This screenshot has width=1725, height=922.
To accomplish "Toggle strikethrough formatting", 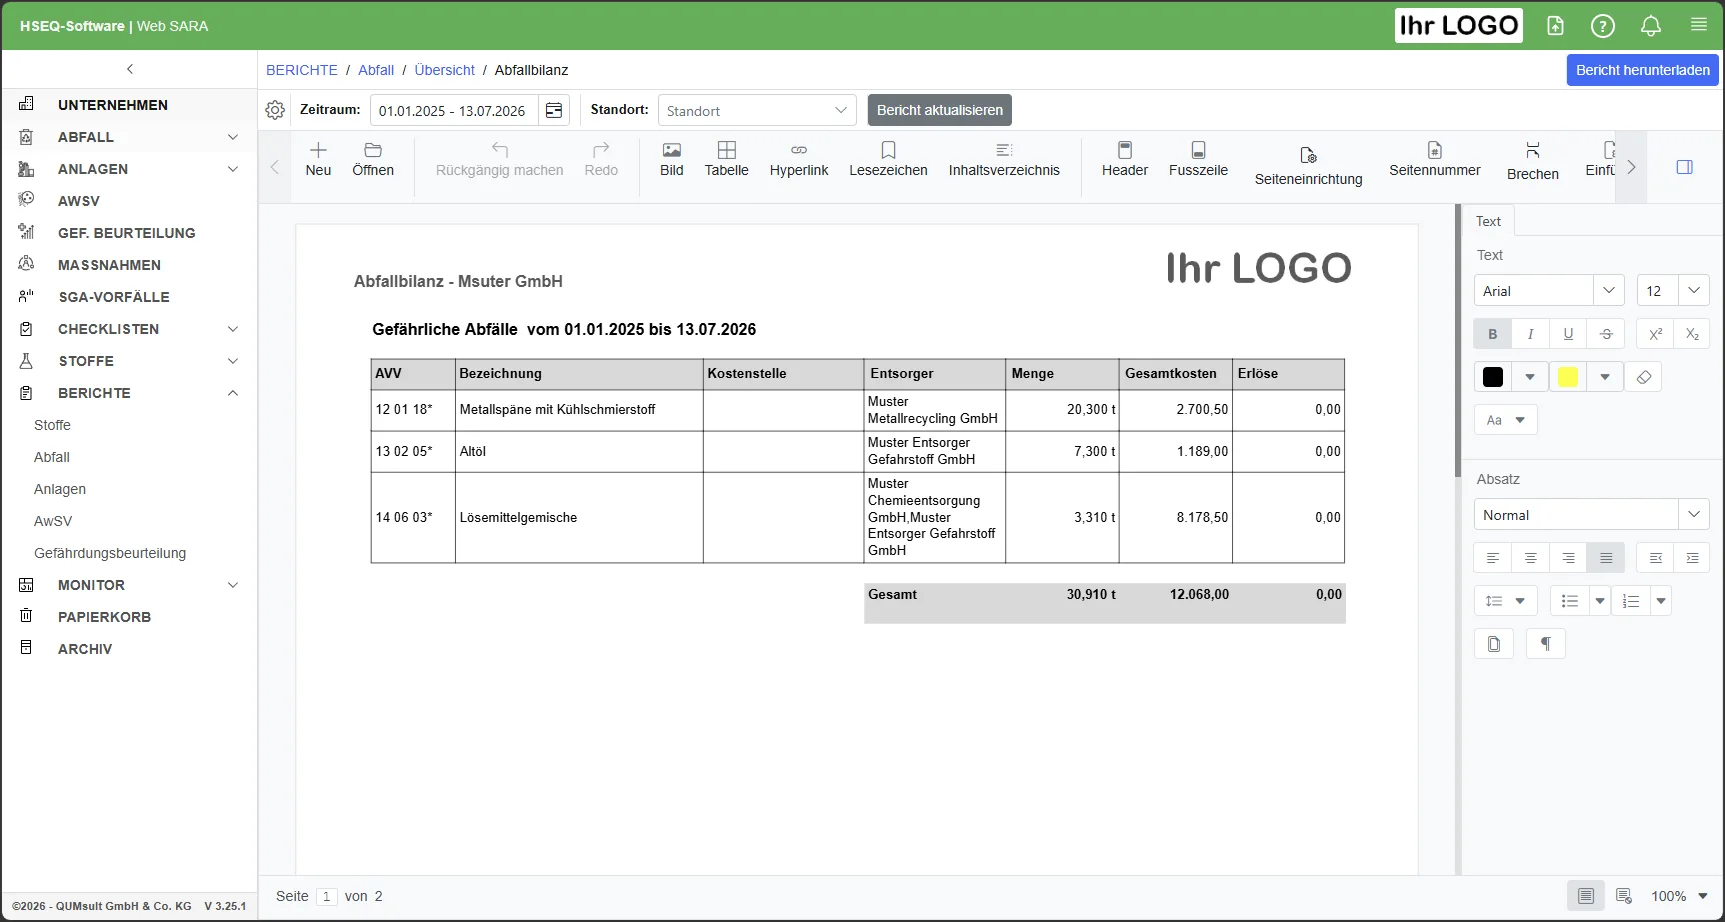I will (x=1606, y=334).
